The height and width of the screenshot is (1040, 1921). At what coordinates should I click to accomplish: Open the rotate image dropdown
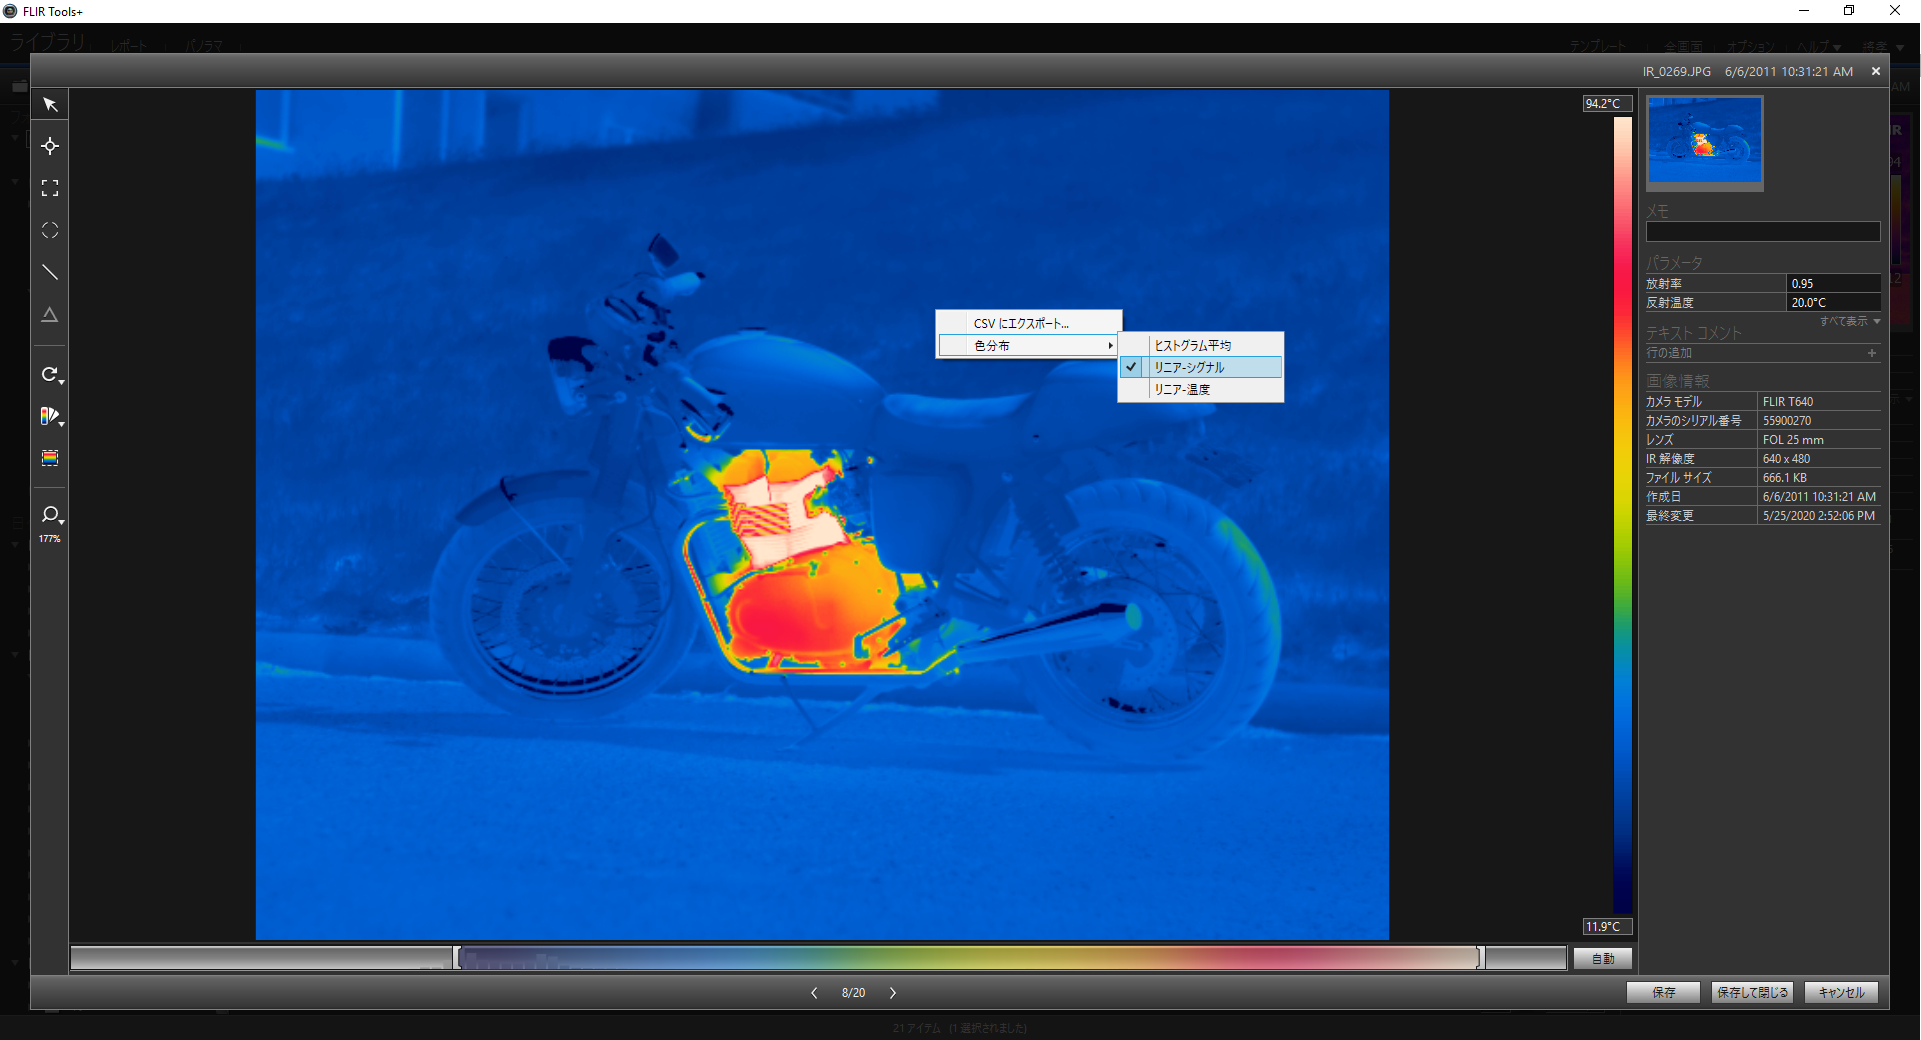pos(51,375)
